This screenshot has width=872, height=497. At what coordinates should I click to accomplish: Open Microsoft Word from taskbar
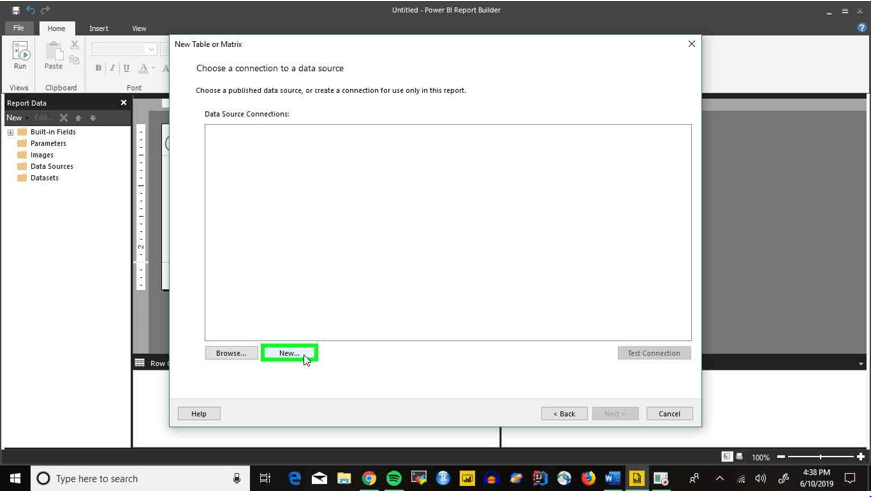612,478
